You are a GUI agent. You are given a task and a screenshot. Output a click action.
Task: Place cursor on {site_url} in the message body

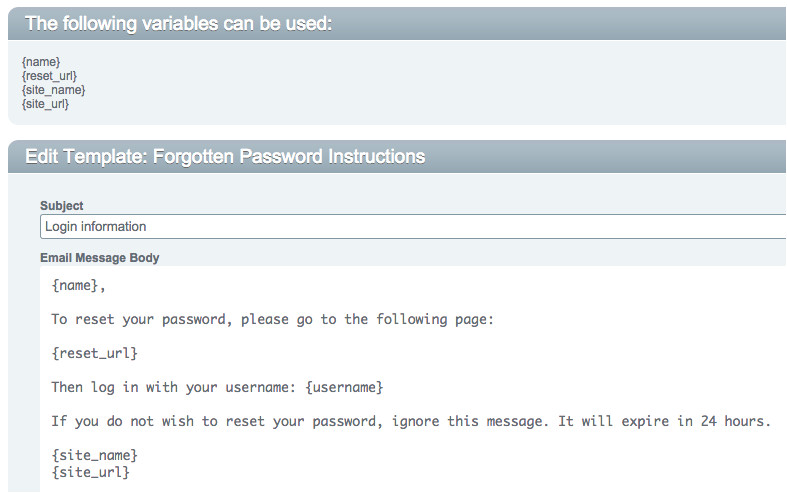coord(90,471)
